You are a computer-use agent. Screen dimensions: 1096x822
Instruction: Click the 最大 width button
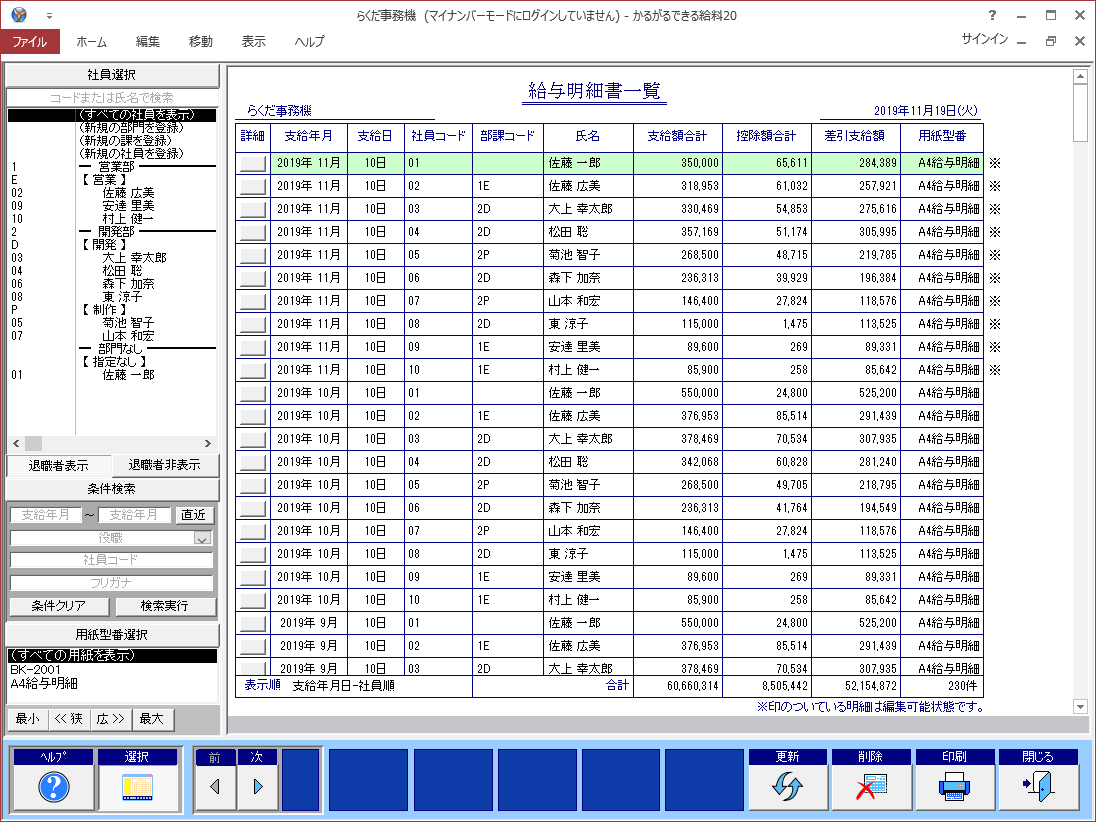[152, 719]
